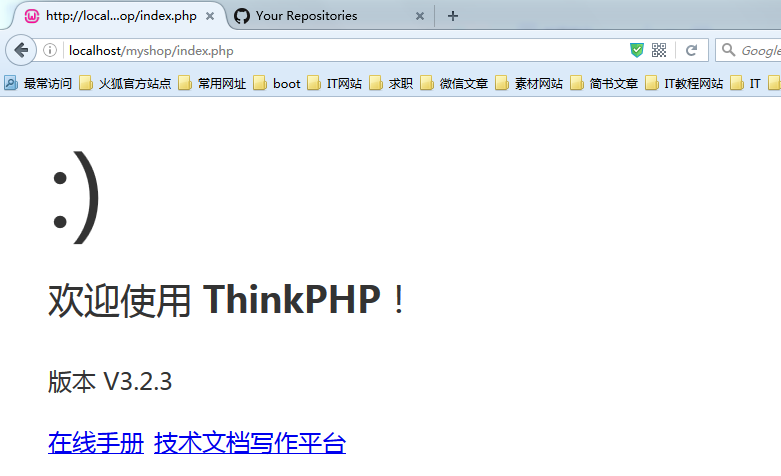Open the IT网站 bookmark folder

click(335, 83)
